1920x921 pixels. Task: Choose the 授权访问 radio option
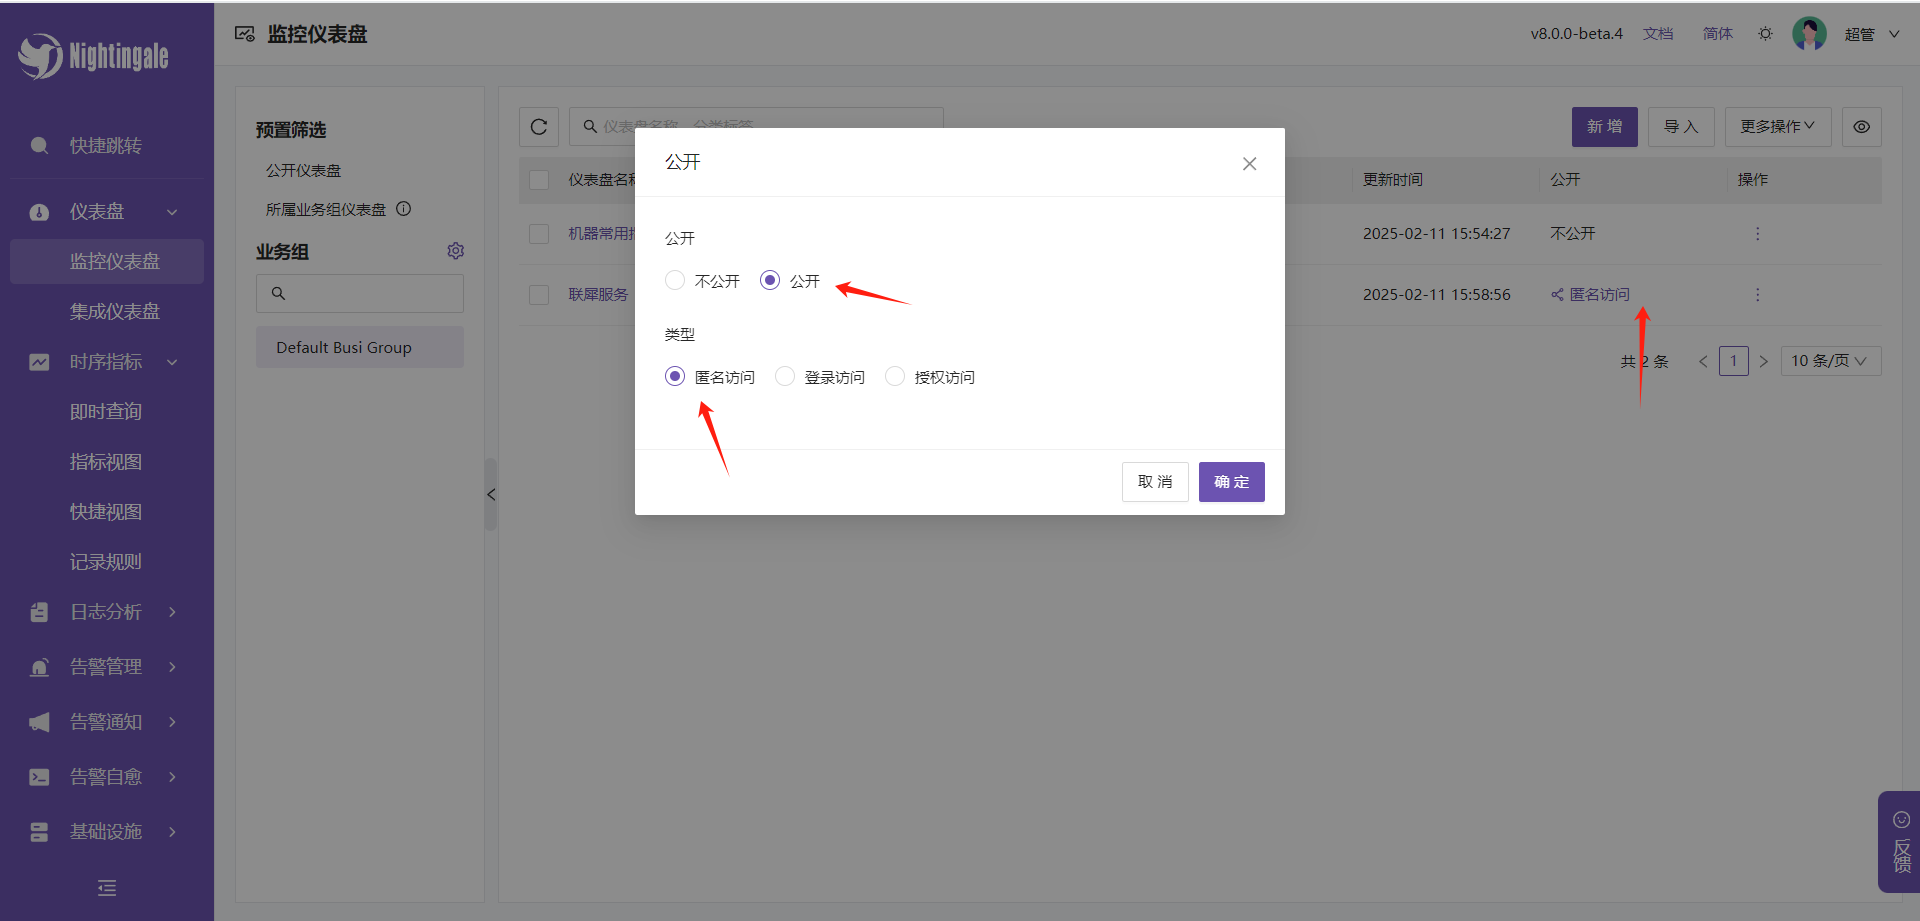895,377
